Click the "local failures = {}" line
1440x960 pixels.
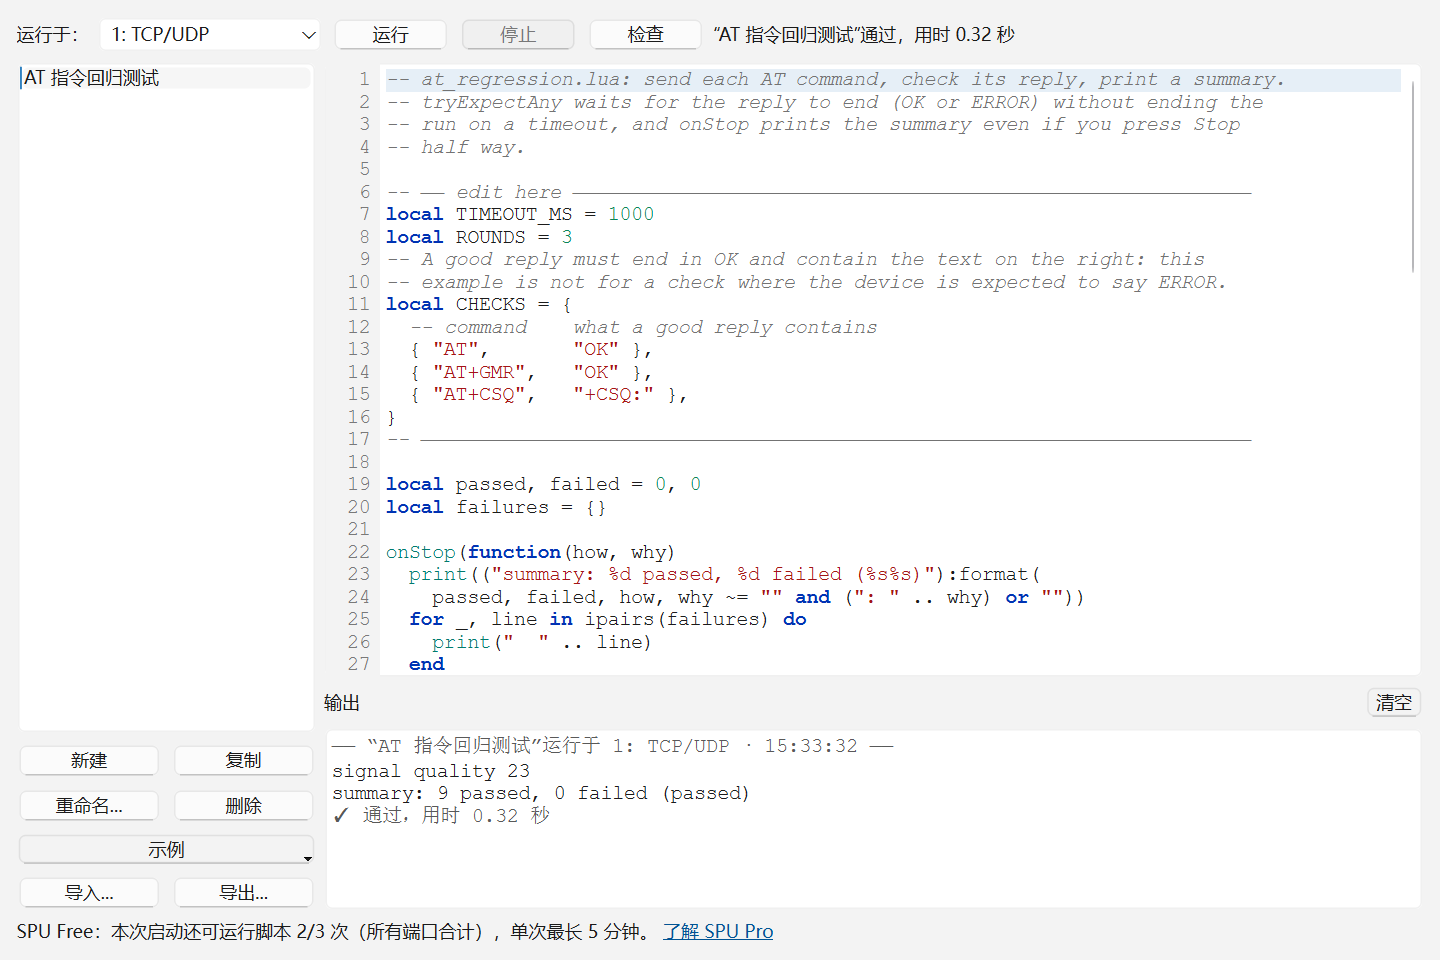point(496,507)
